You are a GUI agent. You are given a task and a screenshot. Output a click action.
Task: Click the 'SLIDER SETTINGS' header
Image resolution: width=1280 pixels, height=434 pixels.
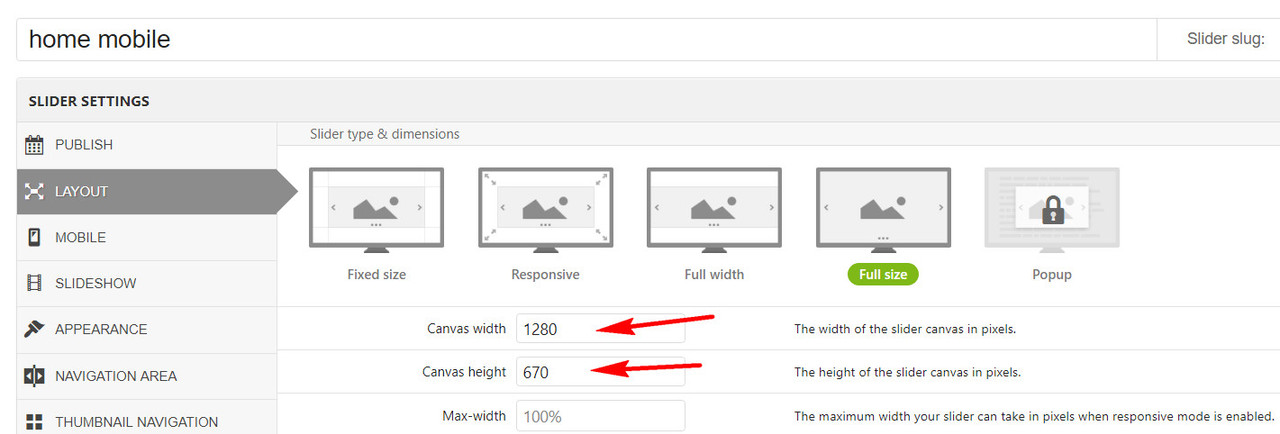89,101
